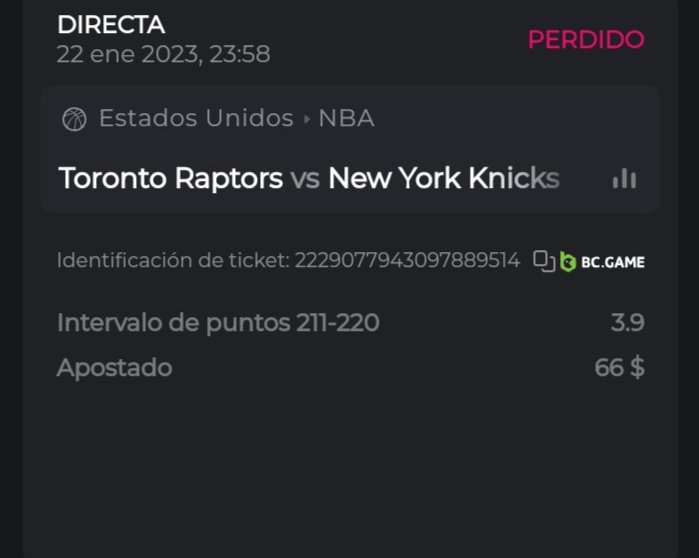Open the Estados Unidos category link
This screenshot has height=558, width=699.
[196, 119]
